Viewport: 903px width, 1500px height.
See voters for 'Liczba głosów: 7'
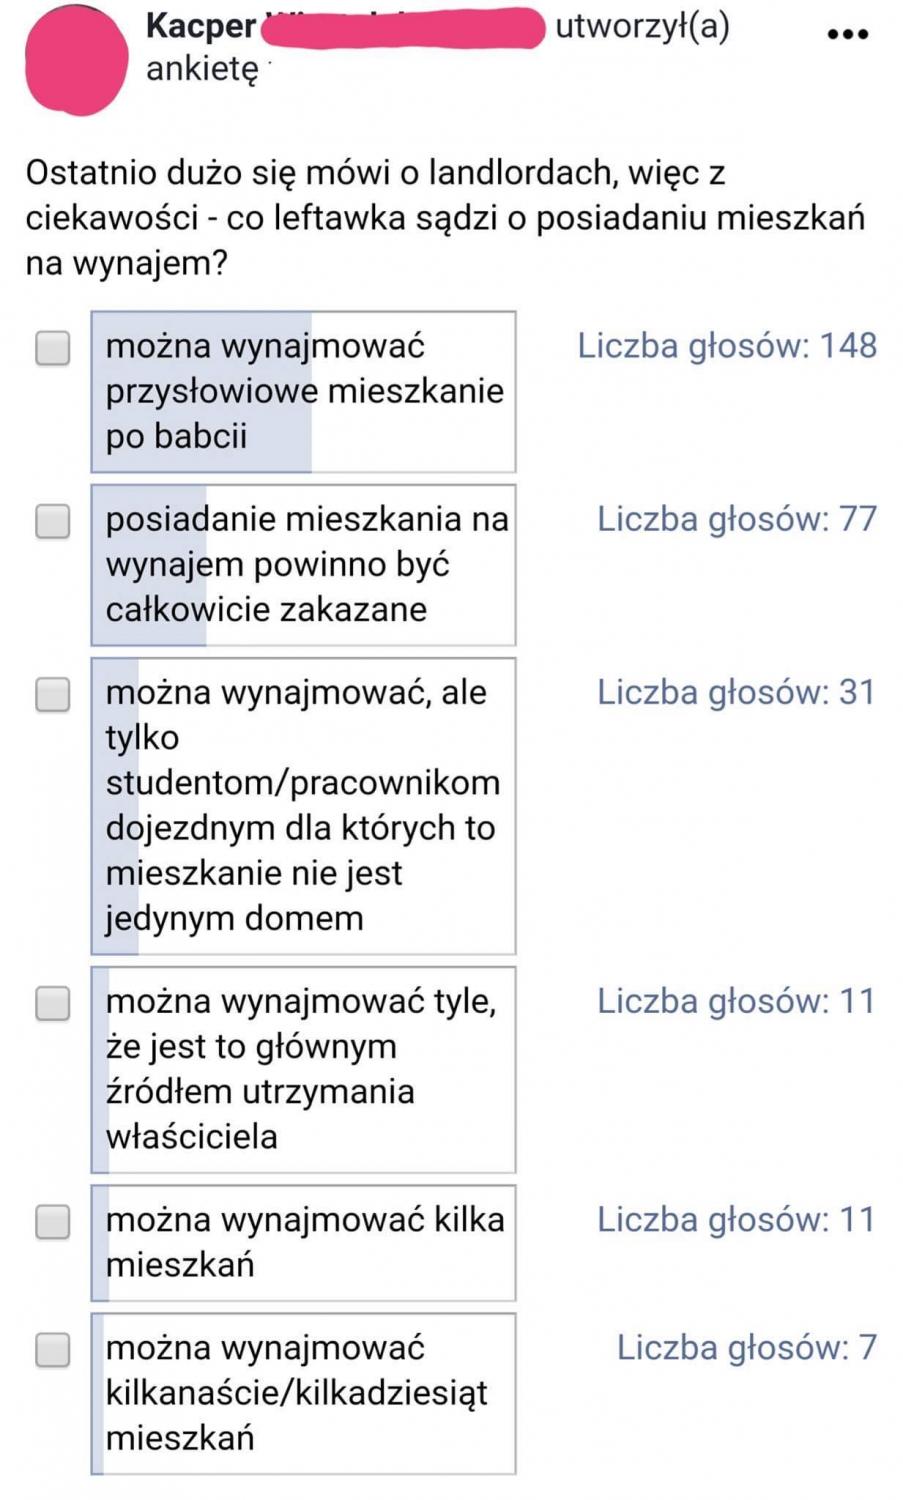[x=746, y=1348]
